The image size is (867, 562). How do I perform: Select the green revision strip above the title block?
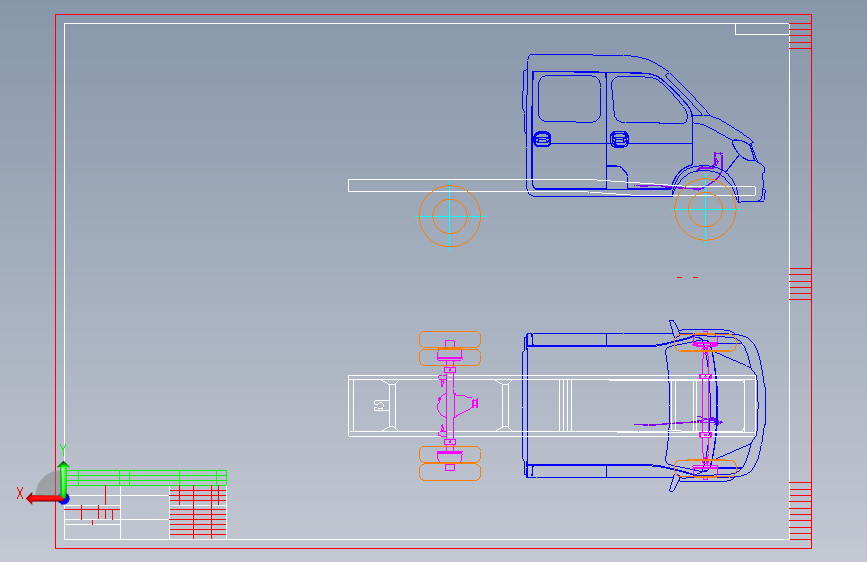point(146,477)
